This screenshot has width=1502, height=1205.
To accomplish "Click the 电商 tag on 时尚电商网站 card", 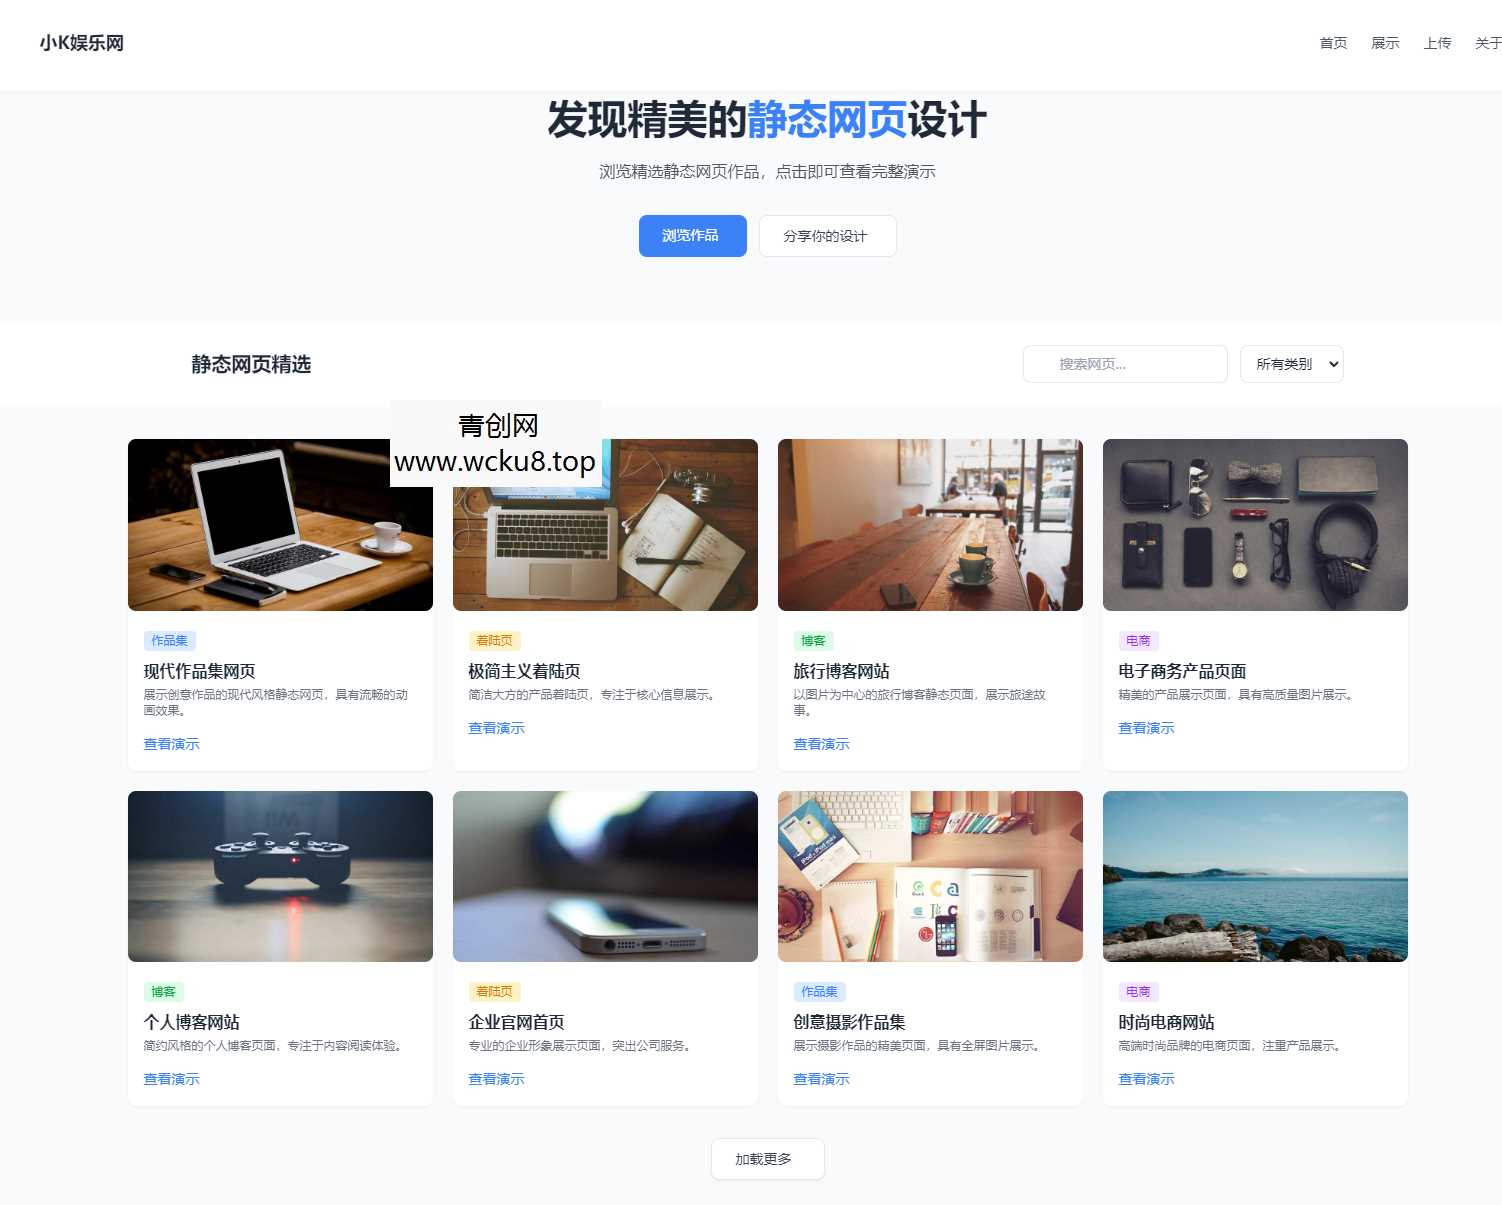I will (x=1138, y=992).
